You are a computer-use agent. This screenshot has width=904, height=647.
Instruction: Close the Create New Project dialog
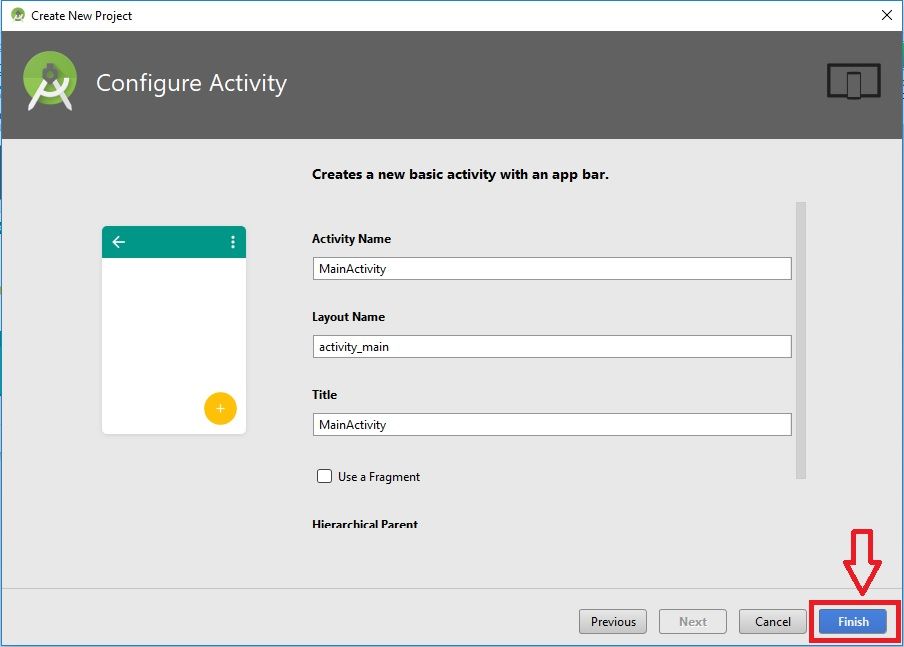(x=887, y=15)
